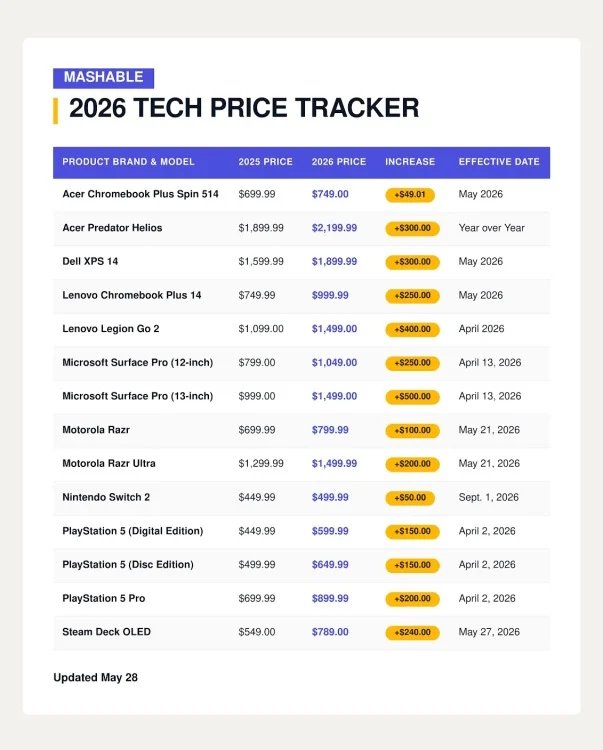
Task: Click the PlayStation 5 Pro product name
Action: [103, 598]
